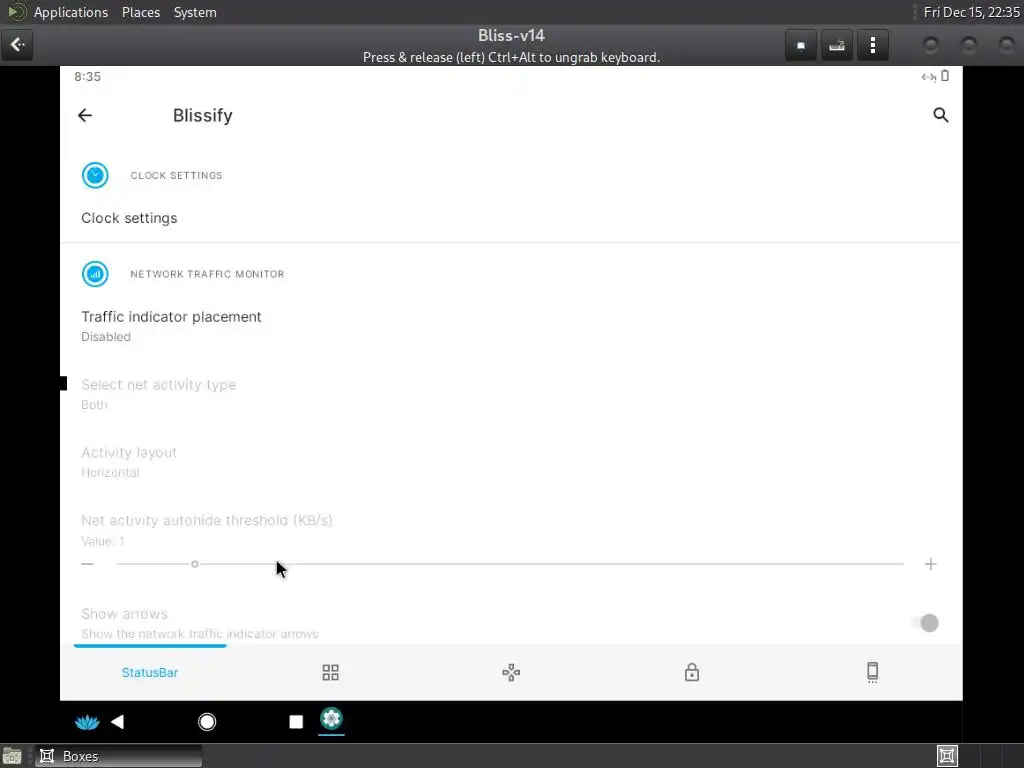Open the settings gear app in taskbar
The width and height of the screenshot is (1024, 768).
coord(331,719)
